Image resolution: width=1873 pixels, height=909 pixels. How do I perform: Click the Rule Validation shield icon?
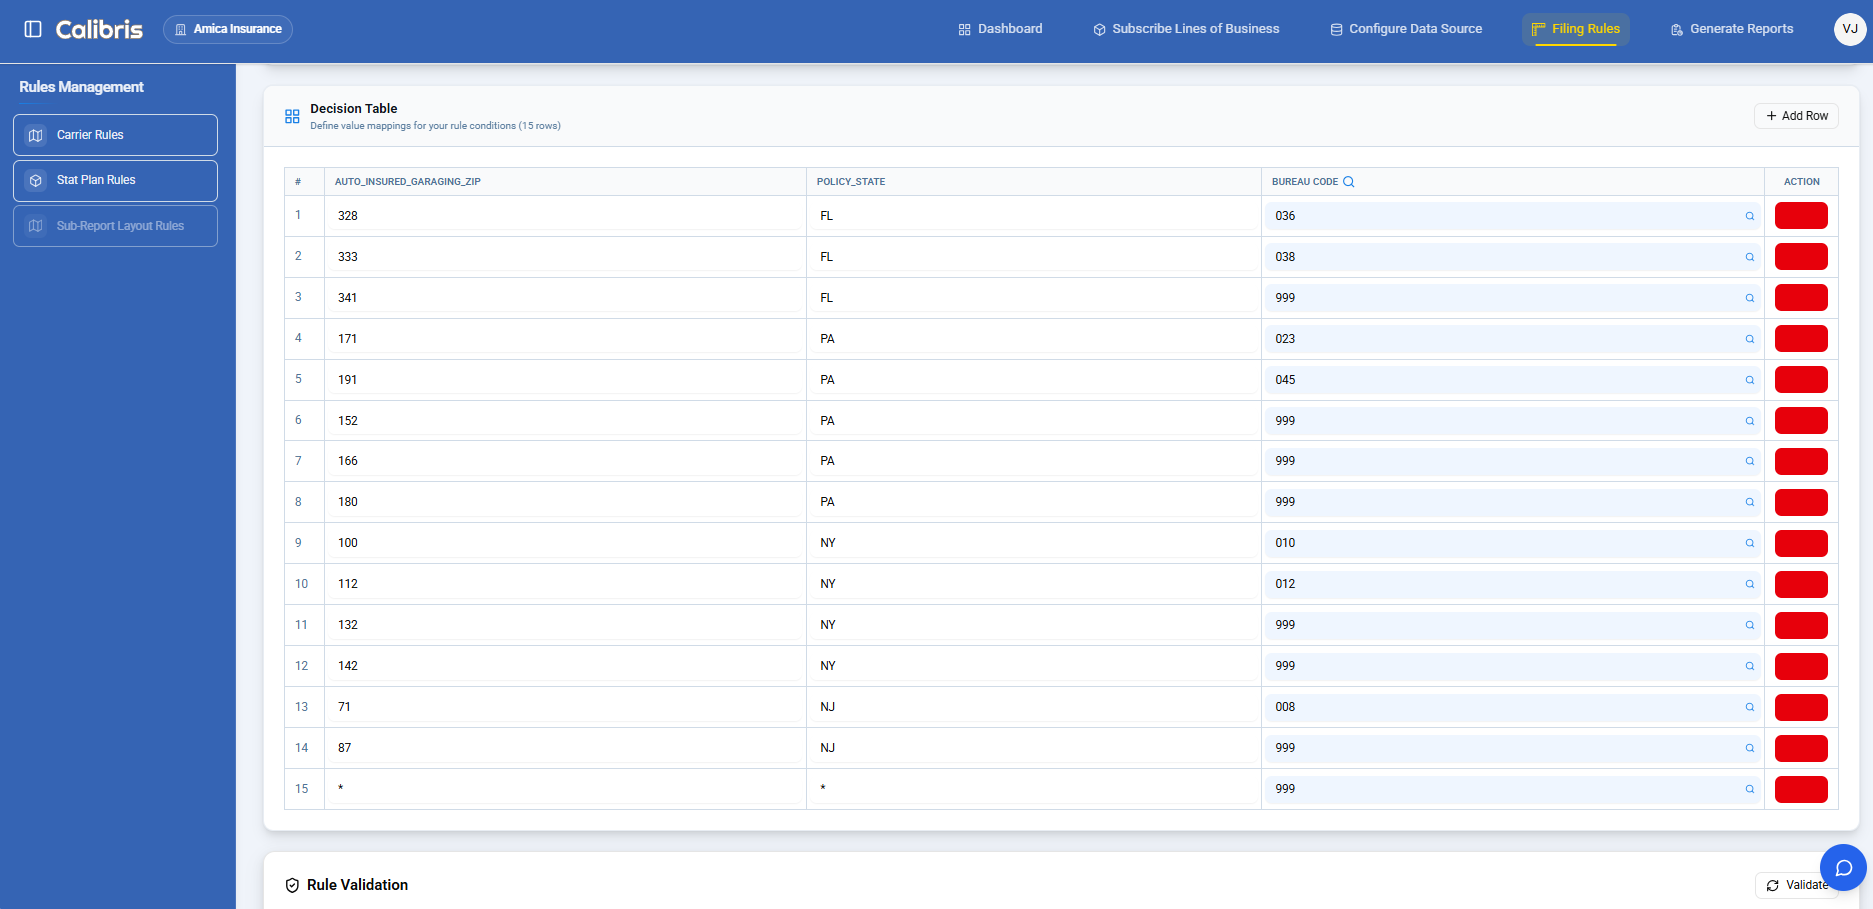pyautogui.click(x=290, y=884)
